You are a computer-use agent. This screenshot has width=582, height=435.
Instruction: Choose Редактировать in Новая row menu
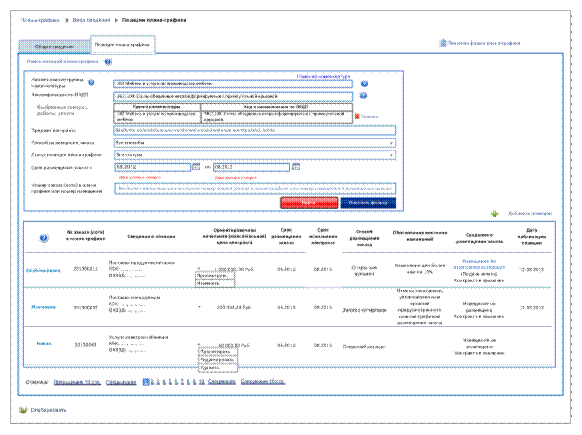[x=218, y=360]
